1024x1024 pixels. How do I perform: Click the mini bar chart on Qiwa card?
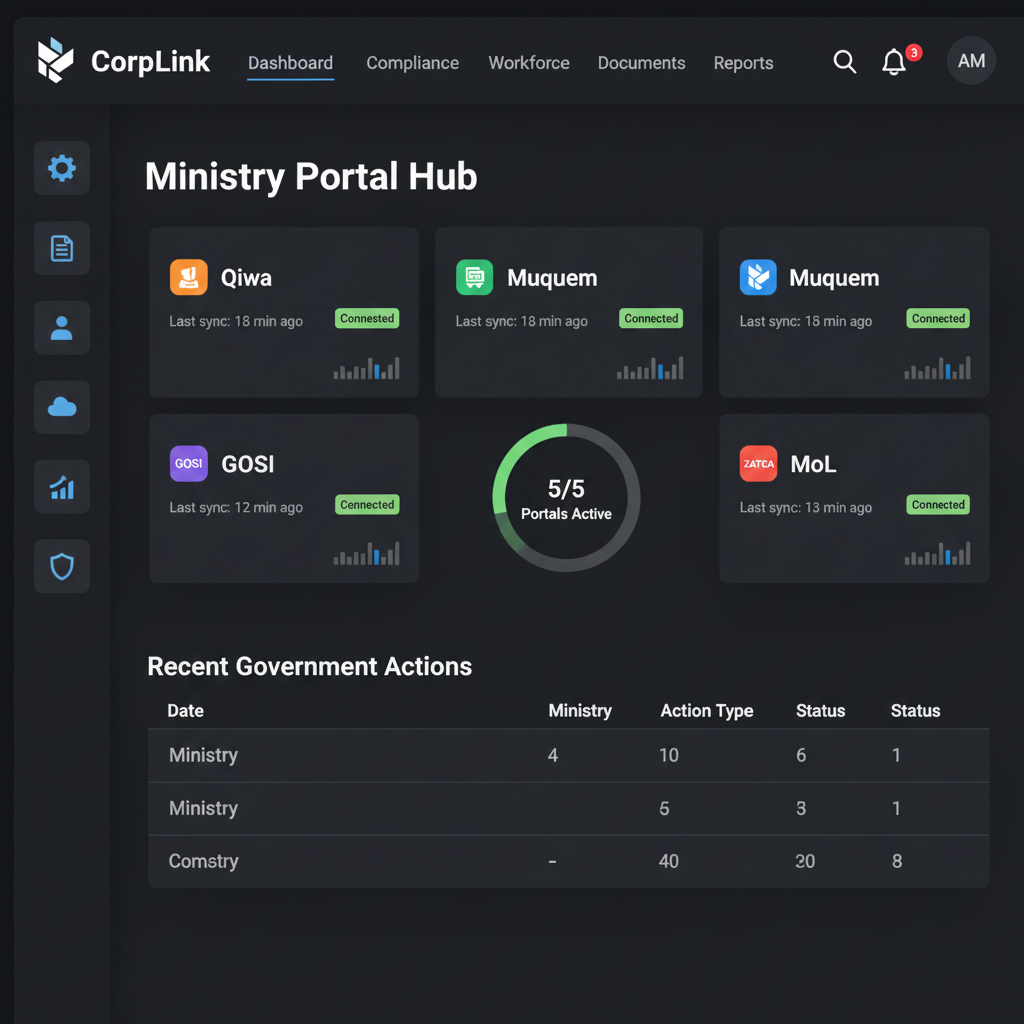[366, 368]
